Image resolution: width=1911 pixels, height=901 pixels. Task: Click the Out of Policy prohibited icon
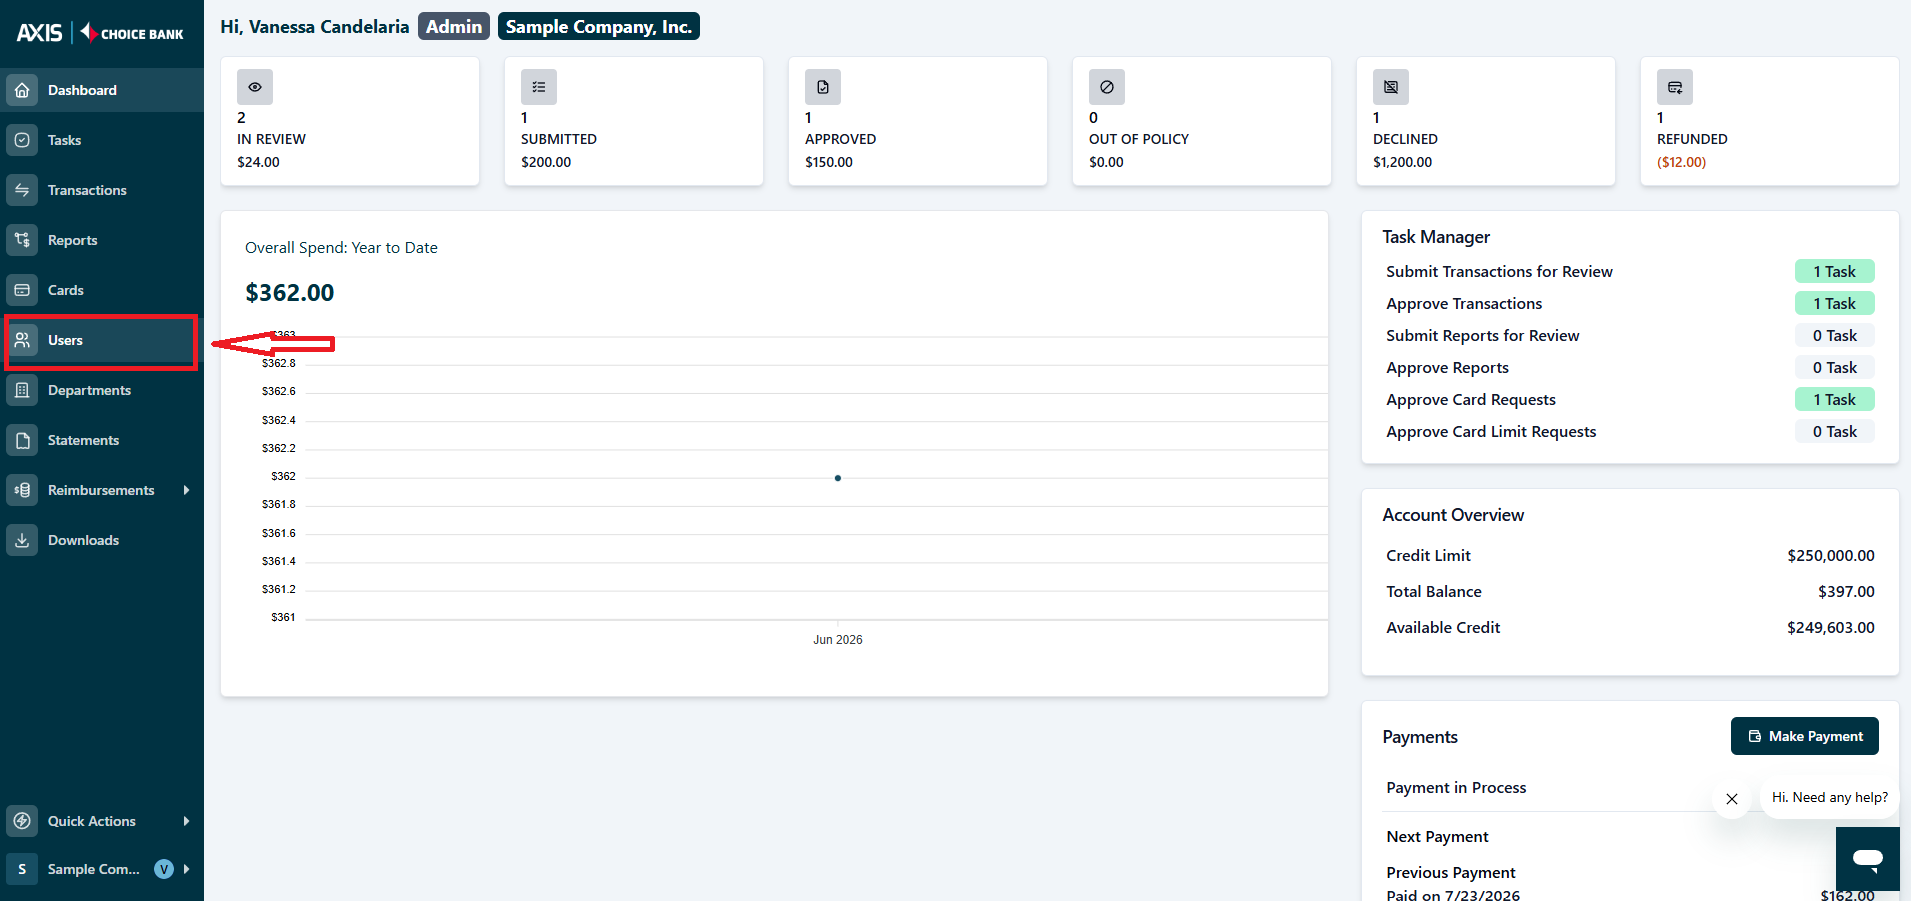pos(1107,87)
